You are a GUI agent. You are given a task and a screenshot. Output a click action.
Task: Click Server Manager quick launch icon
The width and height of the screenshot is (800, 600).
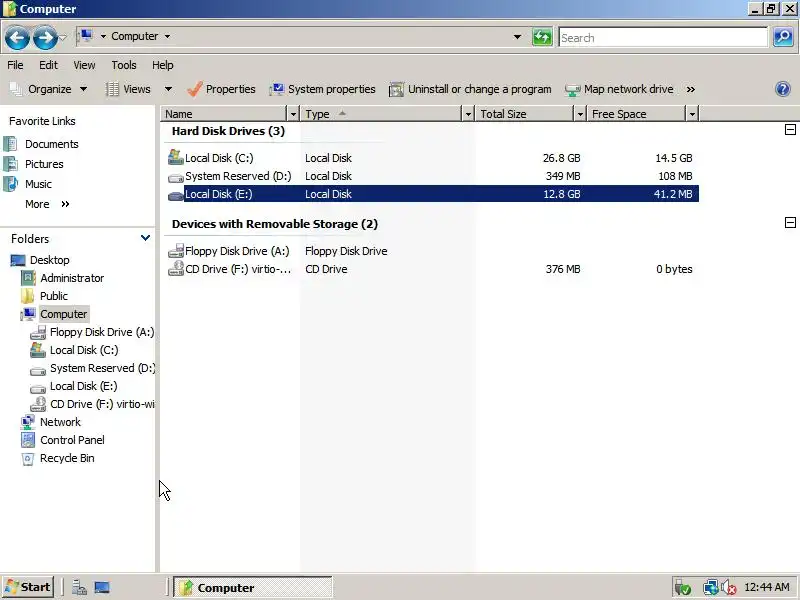(79, 588)
